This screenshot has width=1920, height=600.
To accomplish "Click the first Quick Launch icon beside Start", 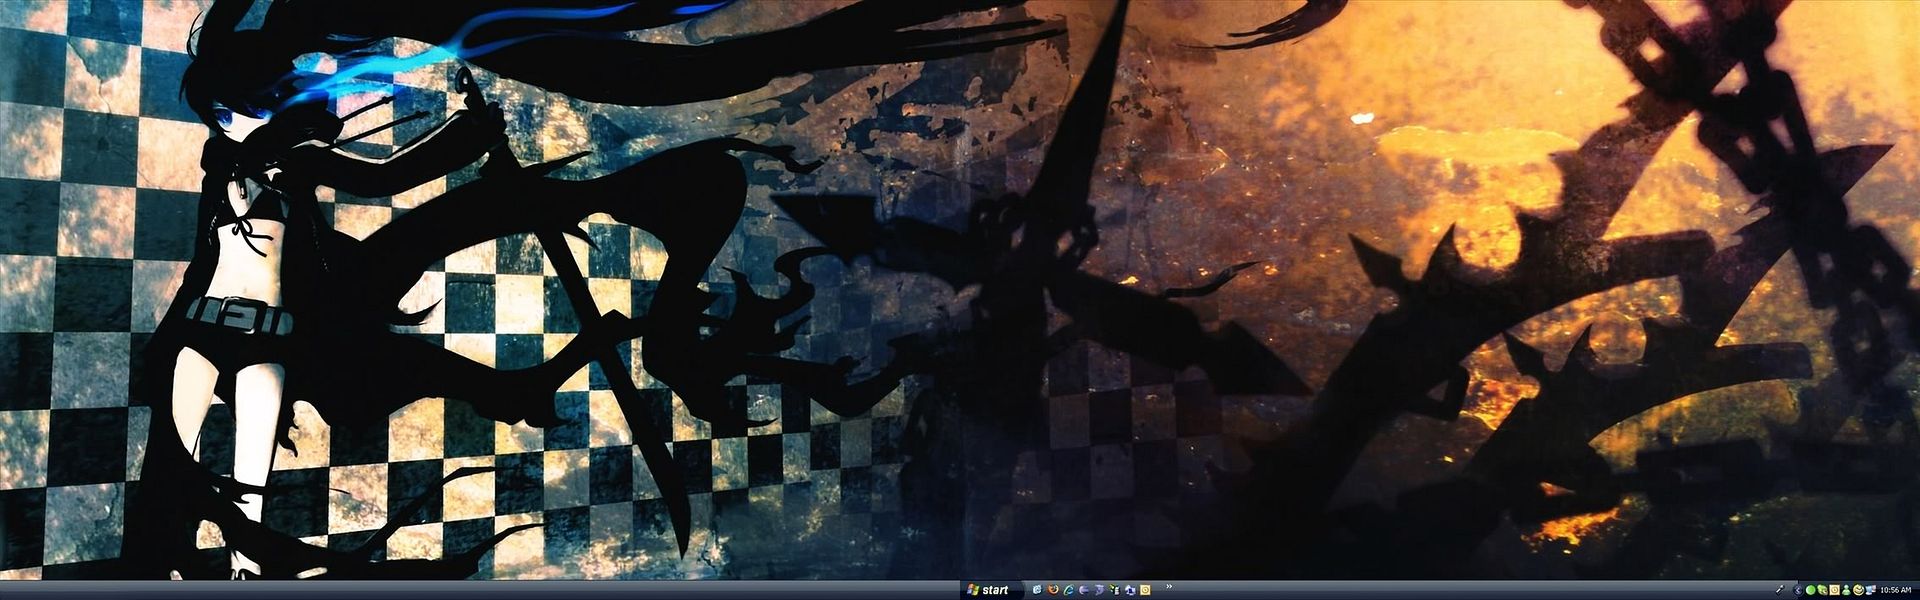I will pyautogui.click(x=1037, y=590).
